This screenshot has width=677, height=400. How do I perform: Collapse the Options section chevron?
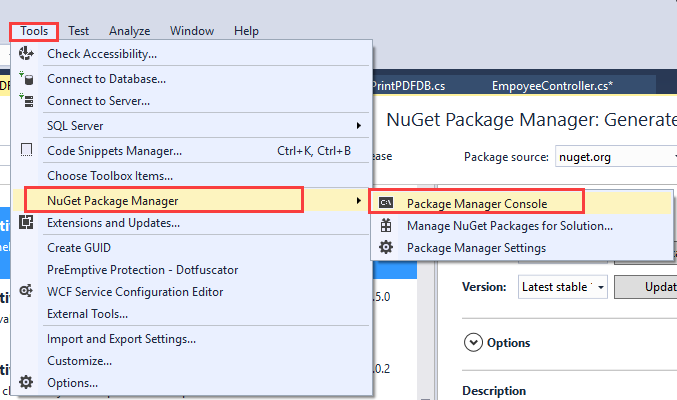pyautogui.click(x=473, y=342)
